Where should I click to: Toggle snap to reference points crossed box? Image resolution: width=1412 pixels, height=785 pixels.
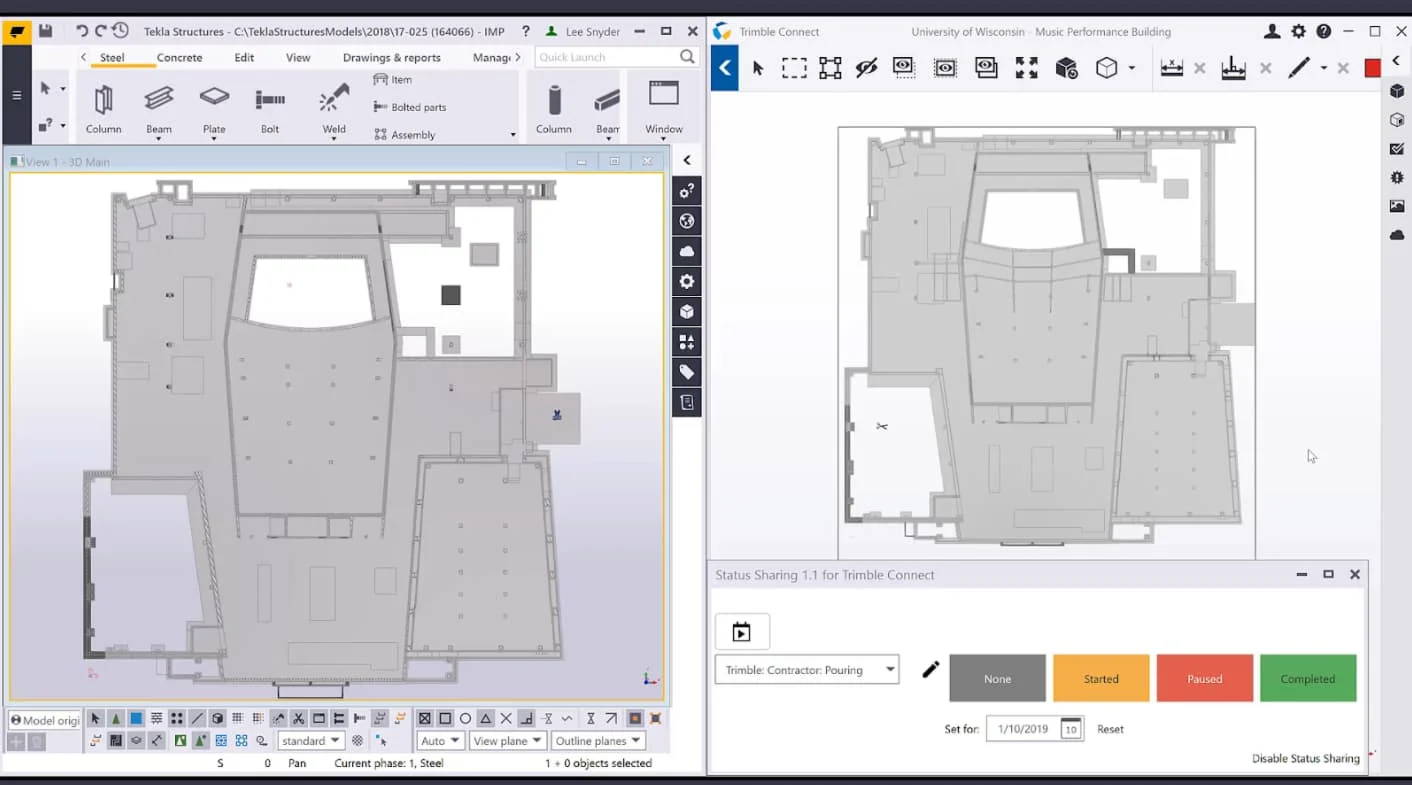tap(424, 718)
